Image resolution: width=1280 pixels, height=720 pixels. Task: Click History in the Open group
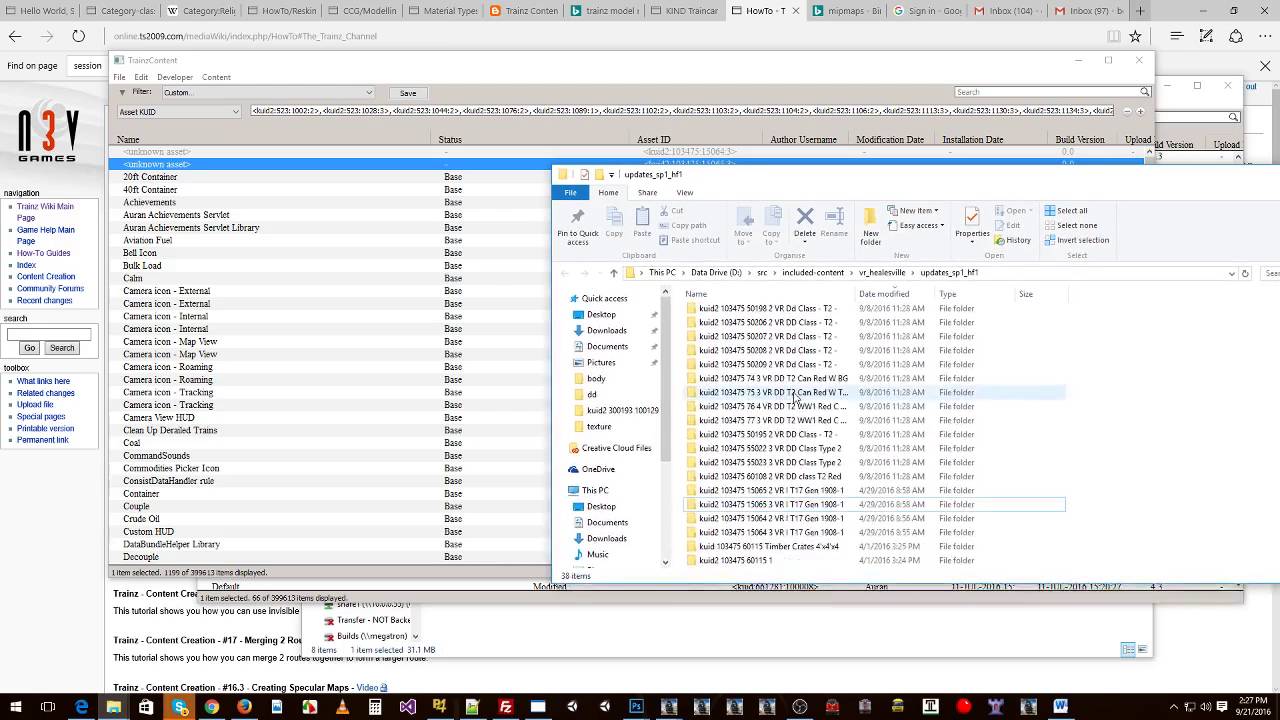click(x=1013, y=240)
